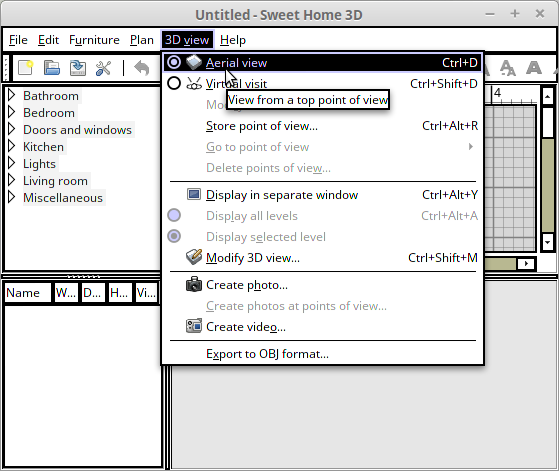Viewport: 559px width, 471px height.
Task: Close the 3D view menu
Action: (x=187, y=40)
